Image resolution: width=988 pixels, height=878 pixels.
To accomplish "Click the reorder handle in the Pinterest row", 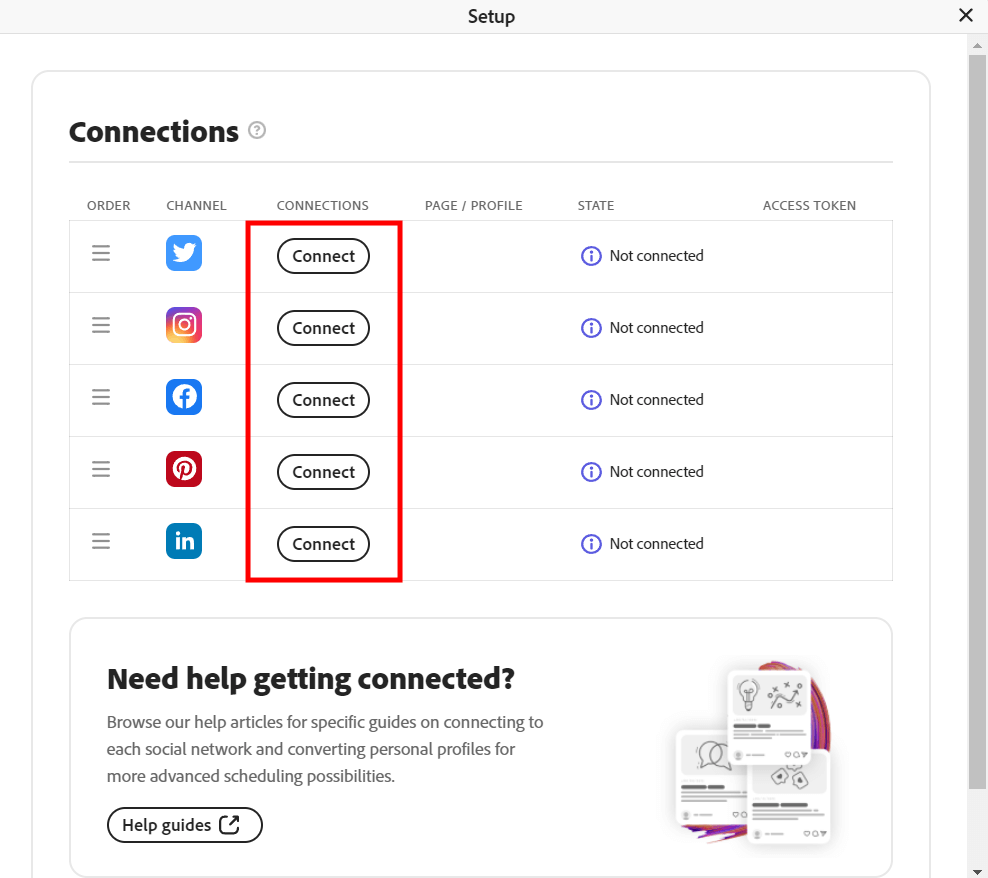I will 101,469.
